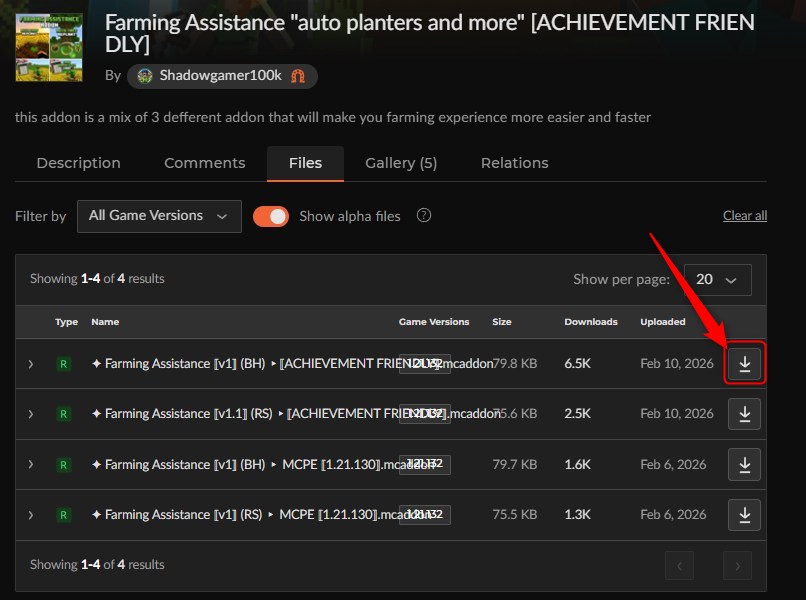The image size is (806, 600).
Task: Open the [v1] (RS) MCPE [1.21.130].mcaddon file name
Action: [262, 514]
